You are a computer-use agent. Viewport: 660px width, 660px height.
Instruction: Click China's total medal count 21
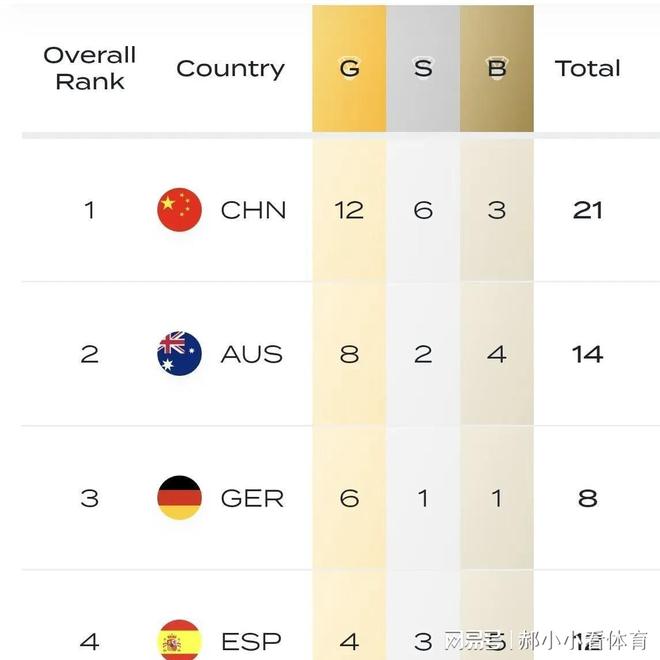click(588, 210)
